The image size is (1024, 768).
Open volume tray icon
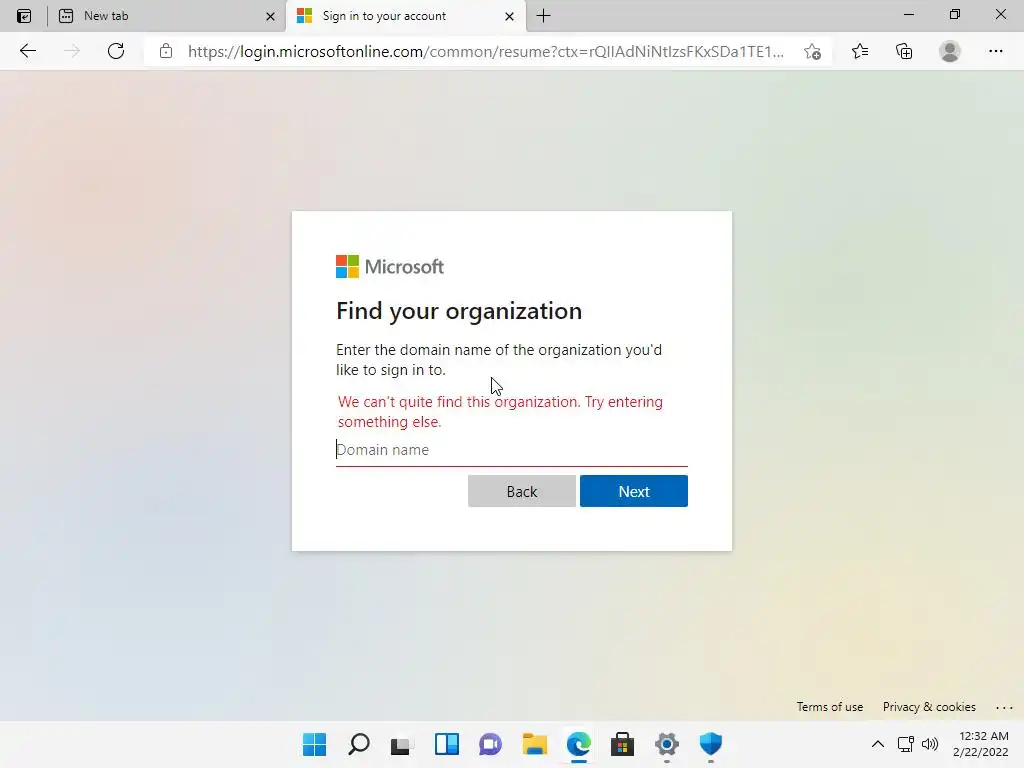click(930, 744)
